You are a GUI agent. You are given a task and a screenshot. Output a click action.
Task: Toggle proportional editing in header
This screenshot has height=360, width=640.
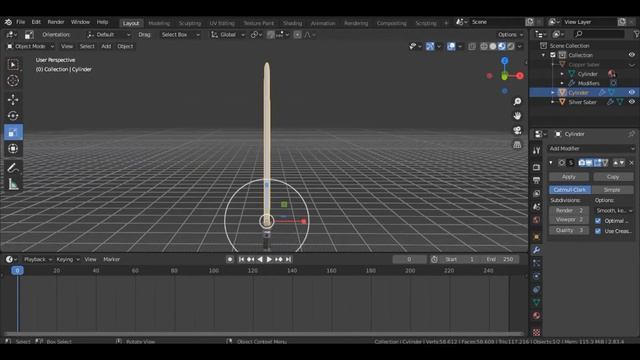tap(298, 35)
